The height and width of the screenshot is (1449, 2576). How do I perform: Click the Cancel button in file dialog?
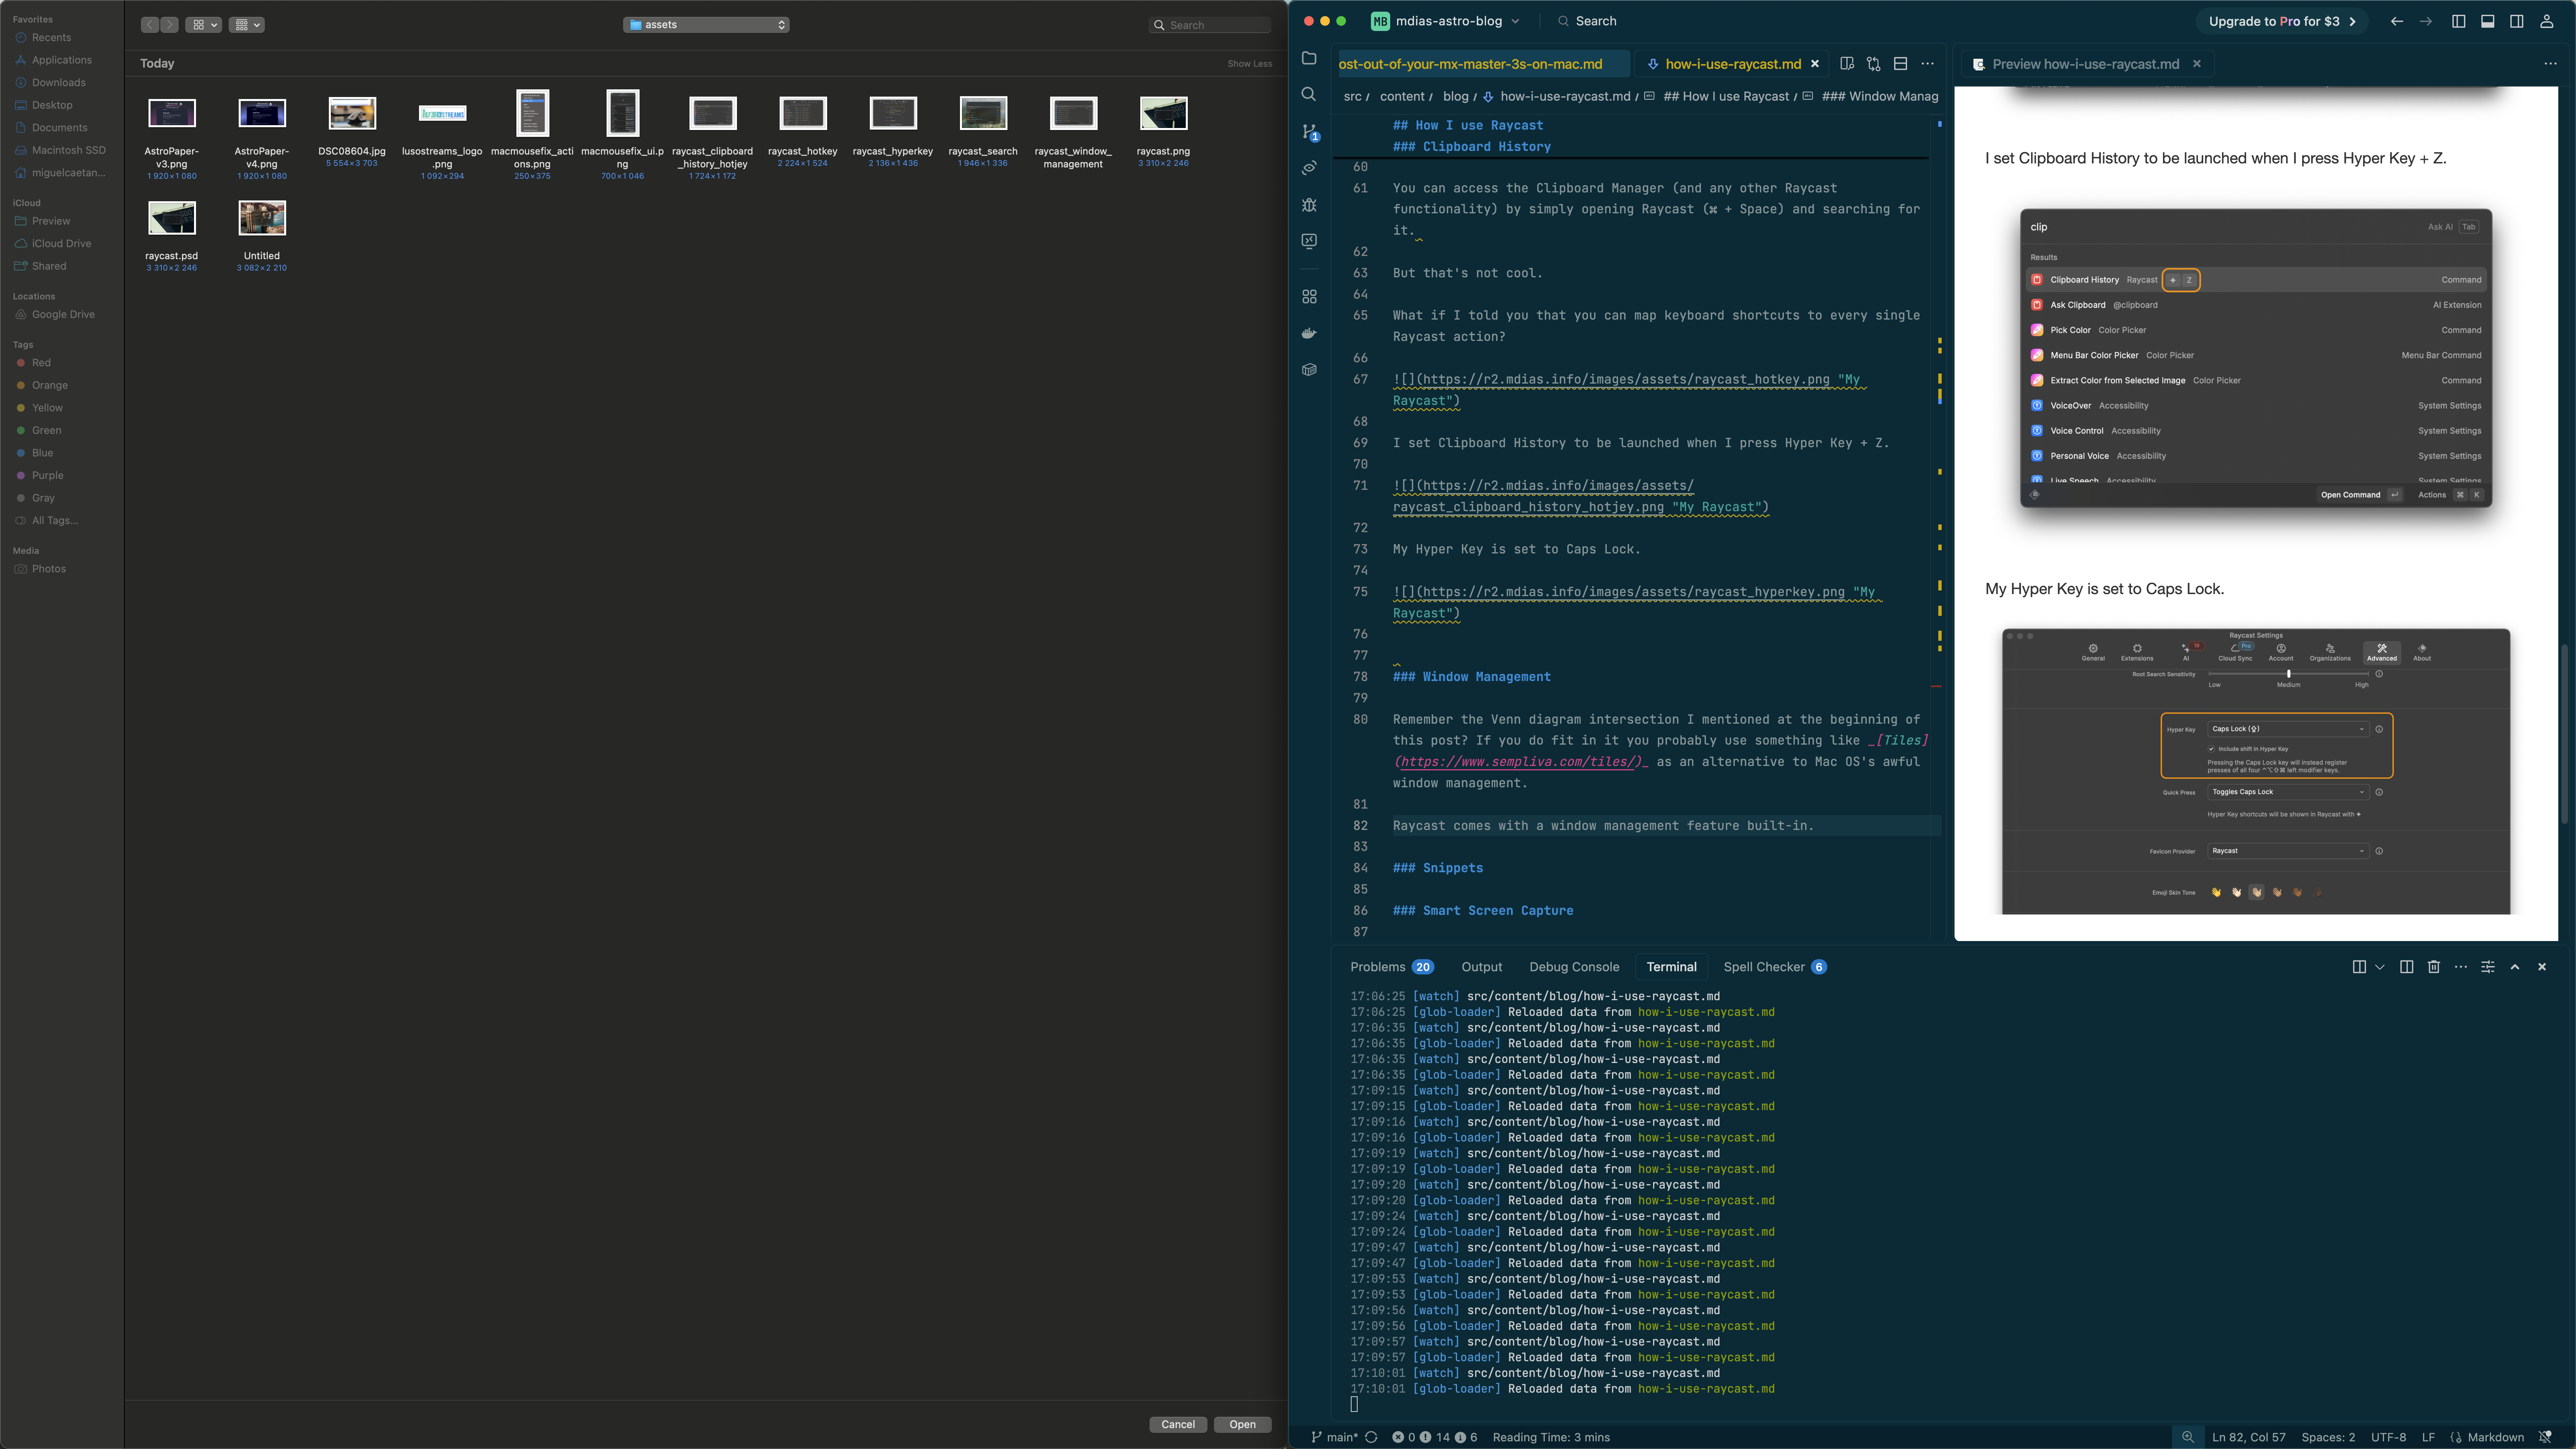point(1178,1424)
